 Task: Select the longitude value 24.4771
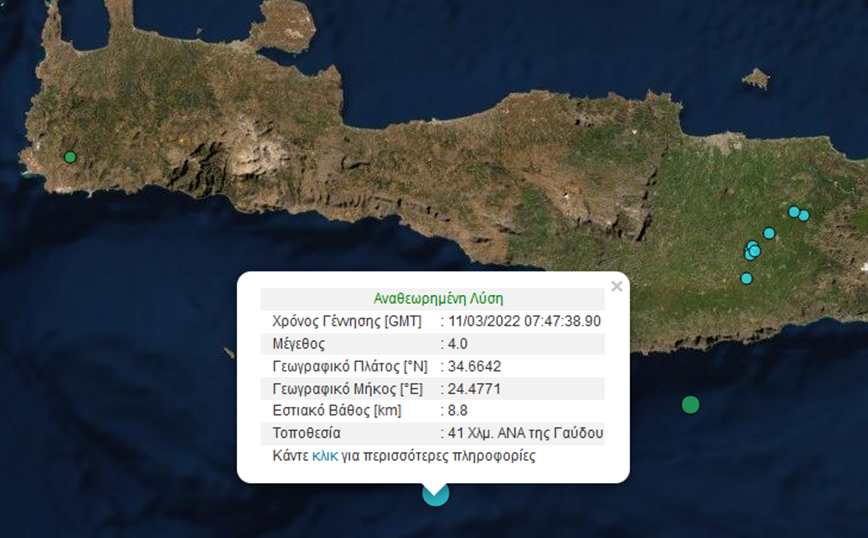click(476, 388)
